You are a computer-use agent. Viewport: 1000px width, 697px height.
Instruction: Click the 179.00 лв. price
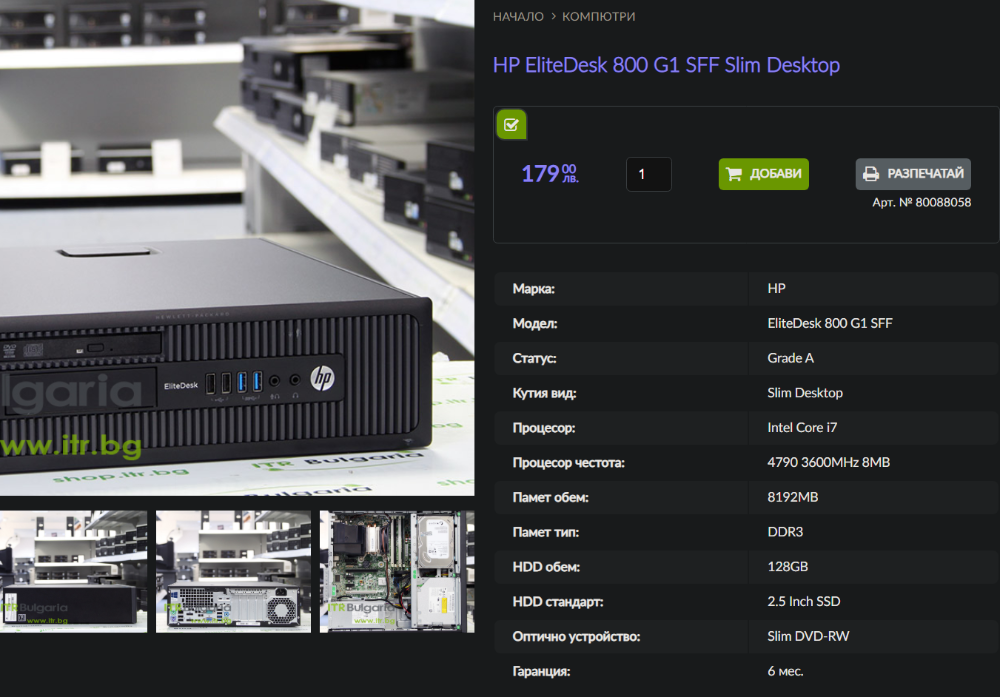[550, 173]
